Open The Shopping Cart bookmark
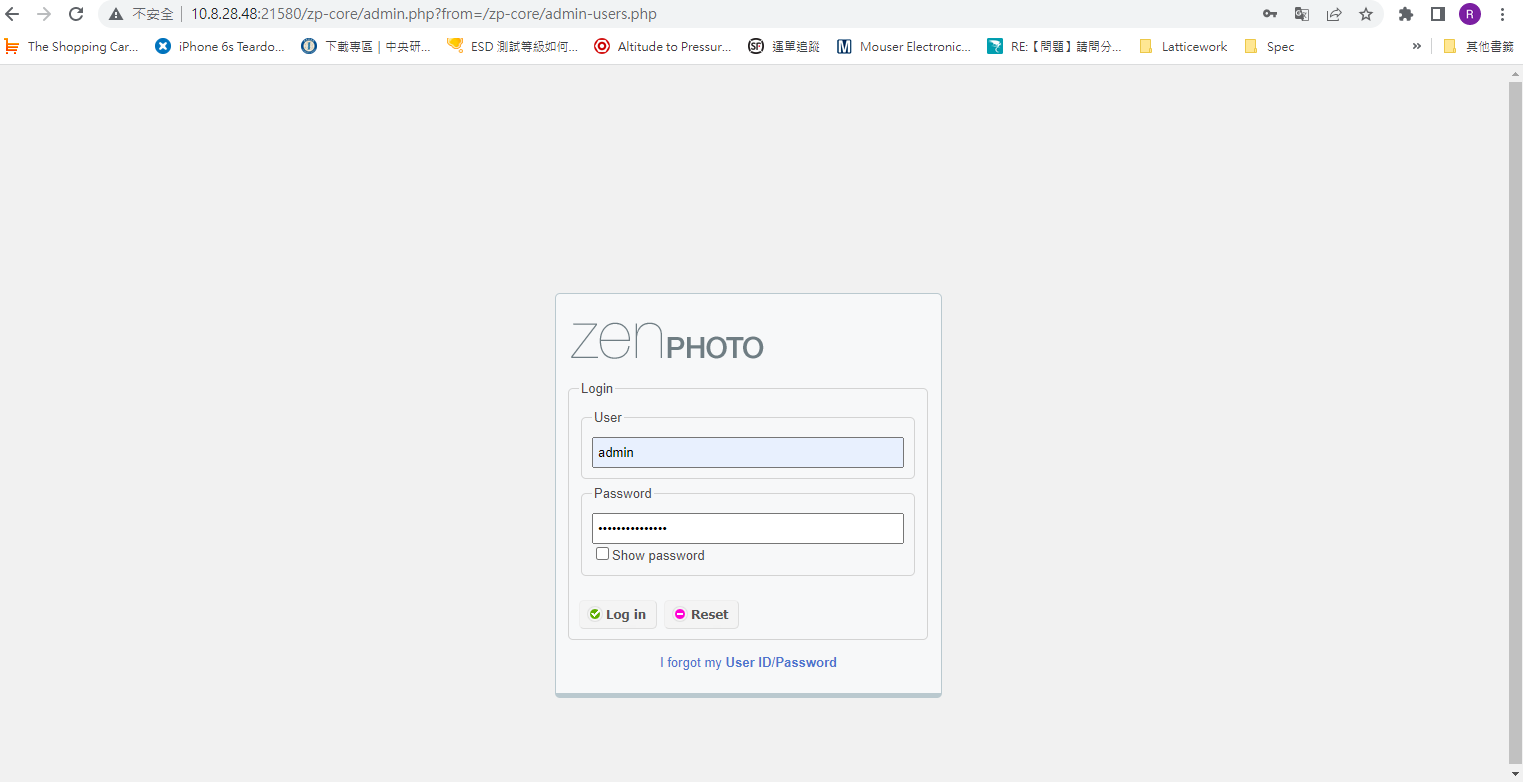This screenshot has width=1523, height=782. [x=72, y=46]
